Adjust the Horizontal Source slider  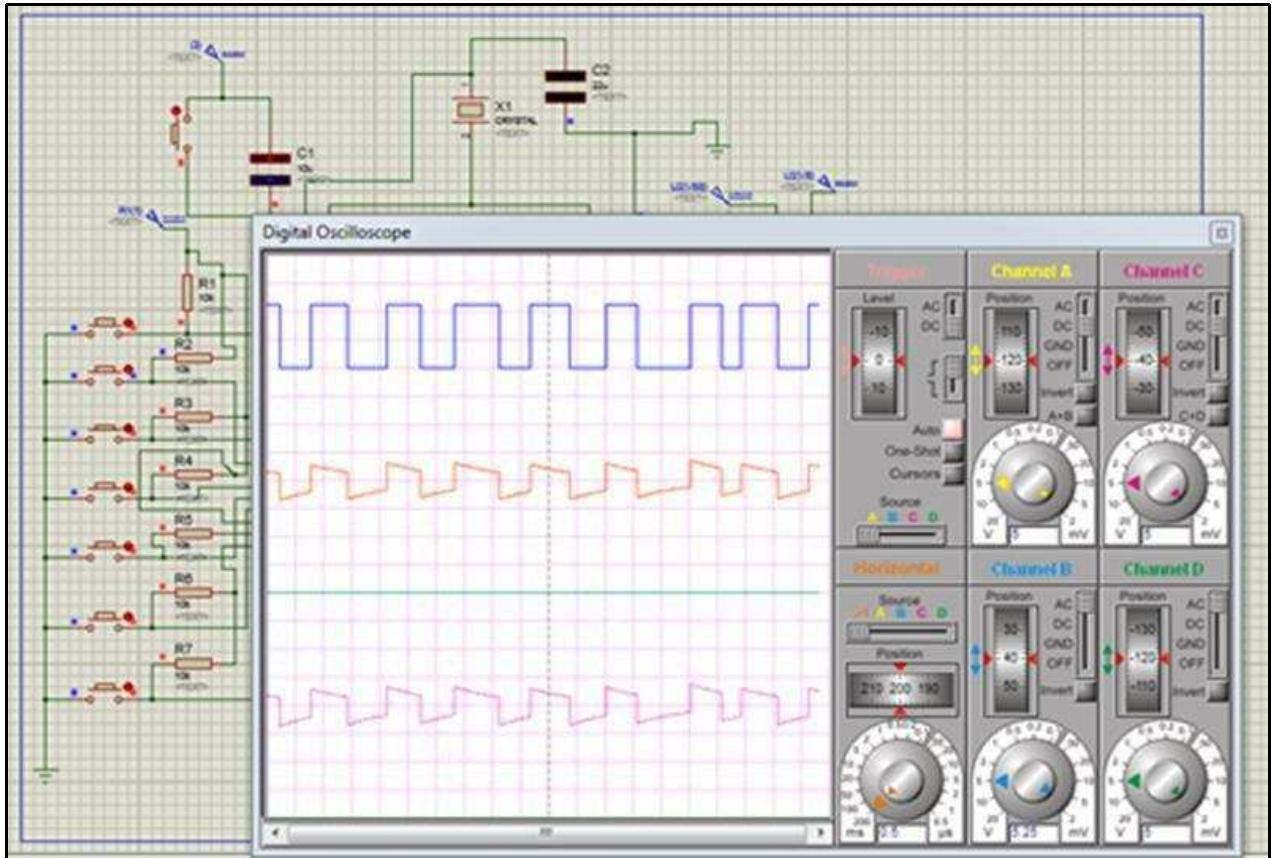pos(901,632)
